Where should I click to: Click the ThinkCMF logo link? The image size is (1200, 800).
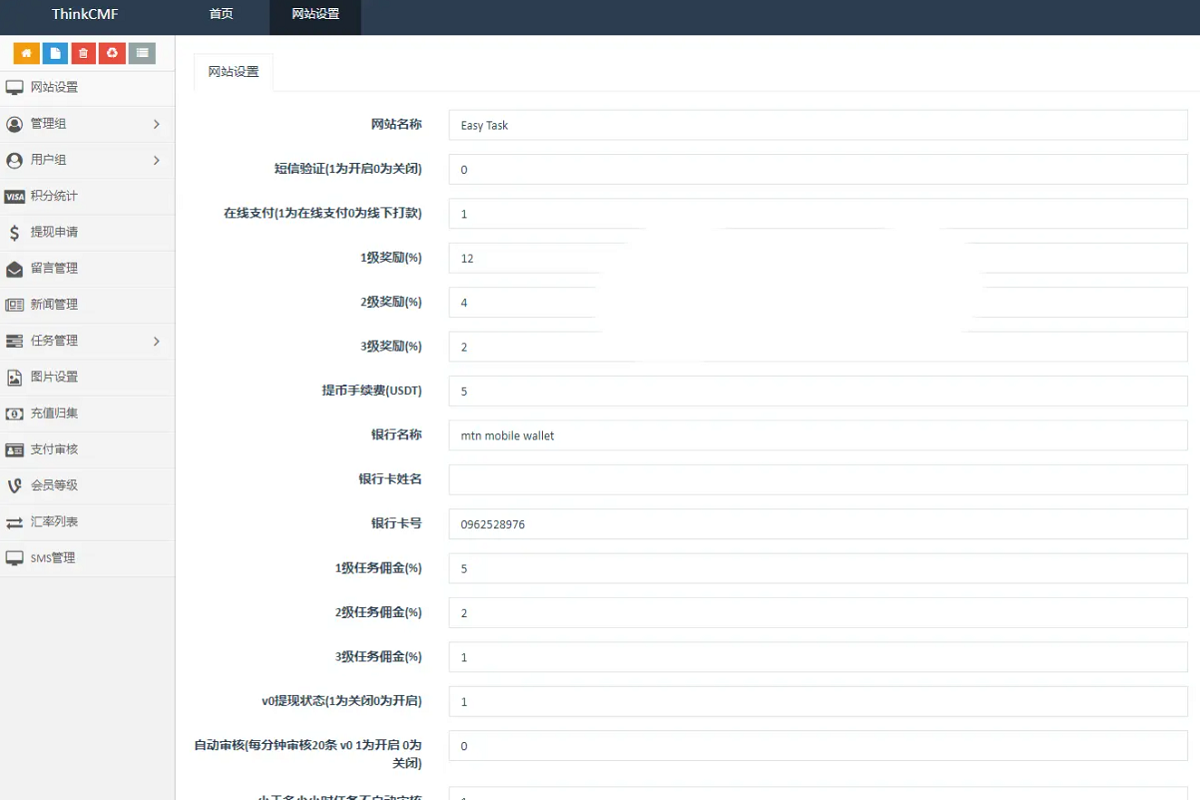(85, 15)
